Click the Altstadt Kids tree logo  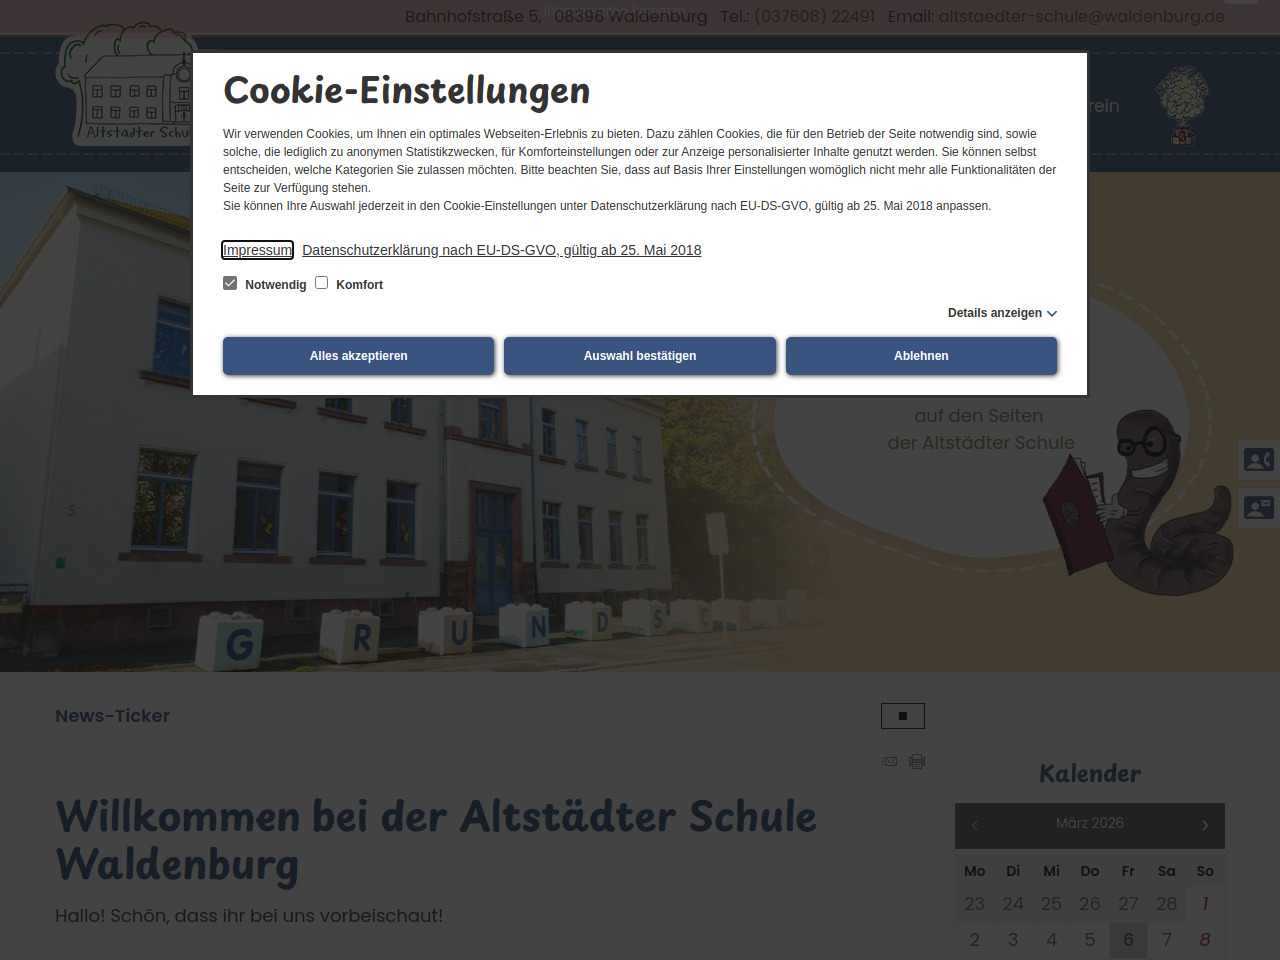click(x=1182, y=106)
